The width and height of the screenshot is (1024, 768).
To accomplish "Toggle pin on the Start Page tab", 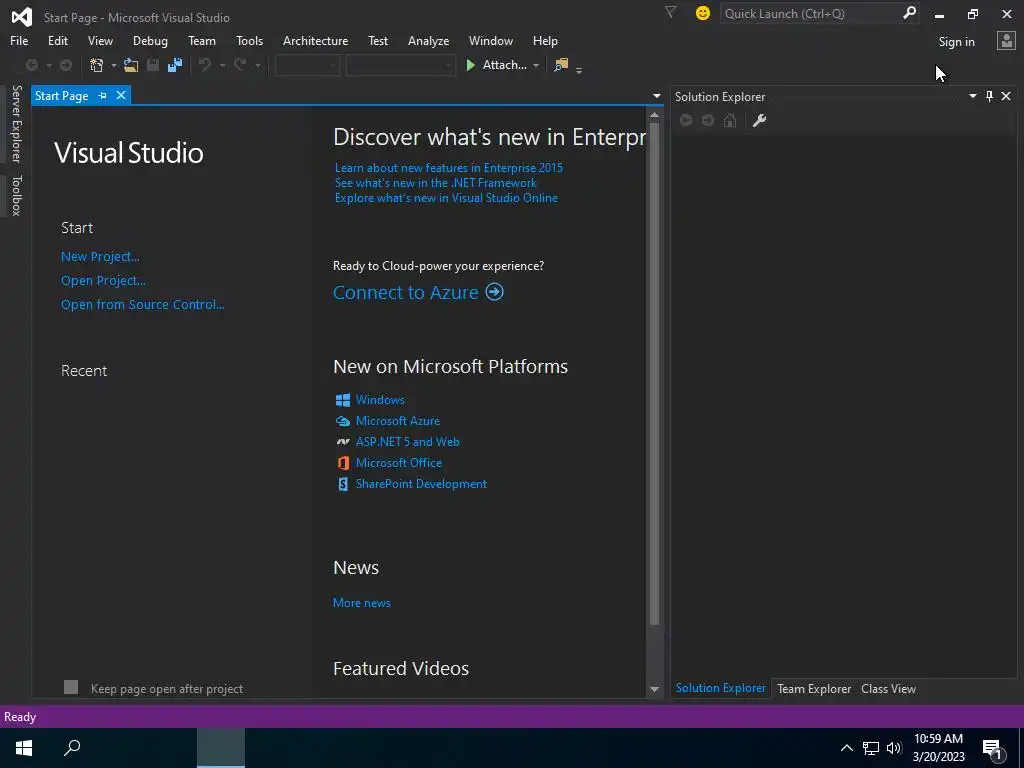I will (103, 95).
